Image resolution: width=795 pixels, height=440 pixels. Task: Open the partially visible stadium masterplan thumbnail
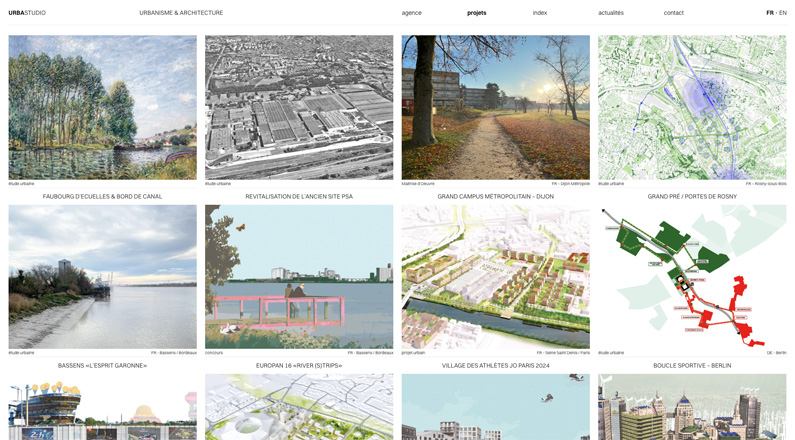(299, 407)
